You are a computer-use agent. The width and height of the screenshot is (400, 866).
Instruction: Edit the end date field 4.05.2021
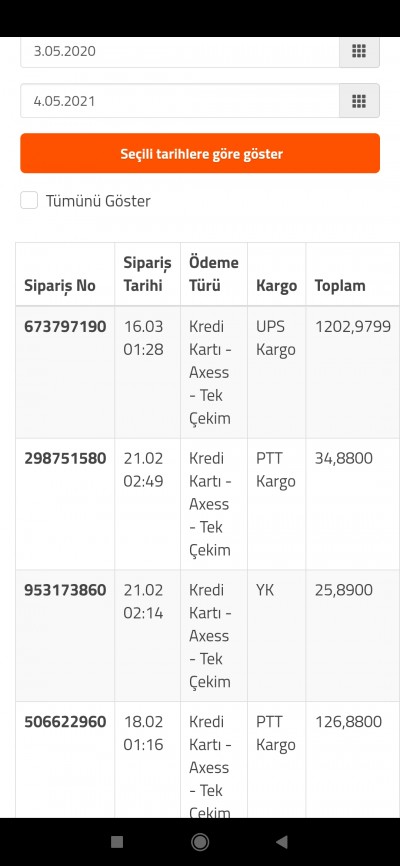(x=180, y=101)
